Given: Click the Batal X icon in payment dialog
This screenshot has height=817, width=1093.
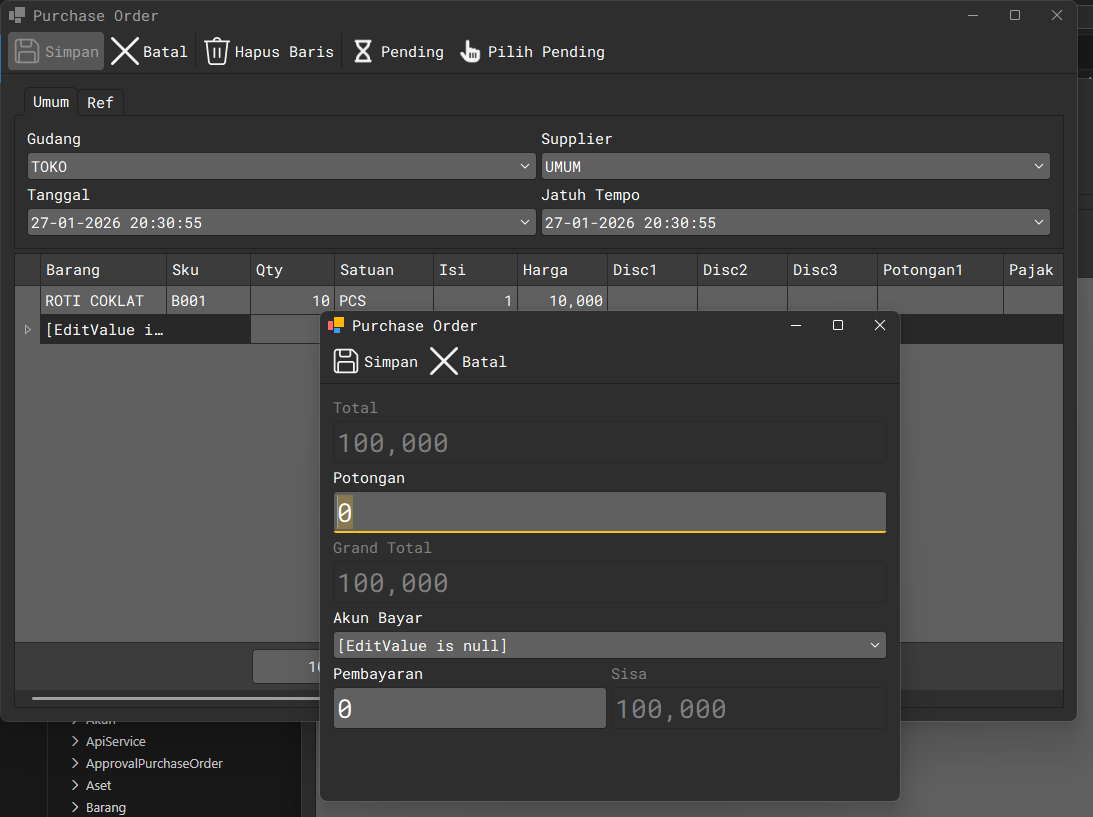Looking at the screenshot, I should point(443,362).
